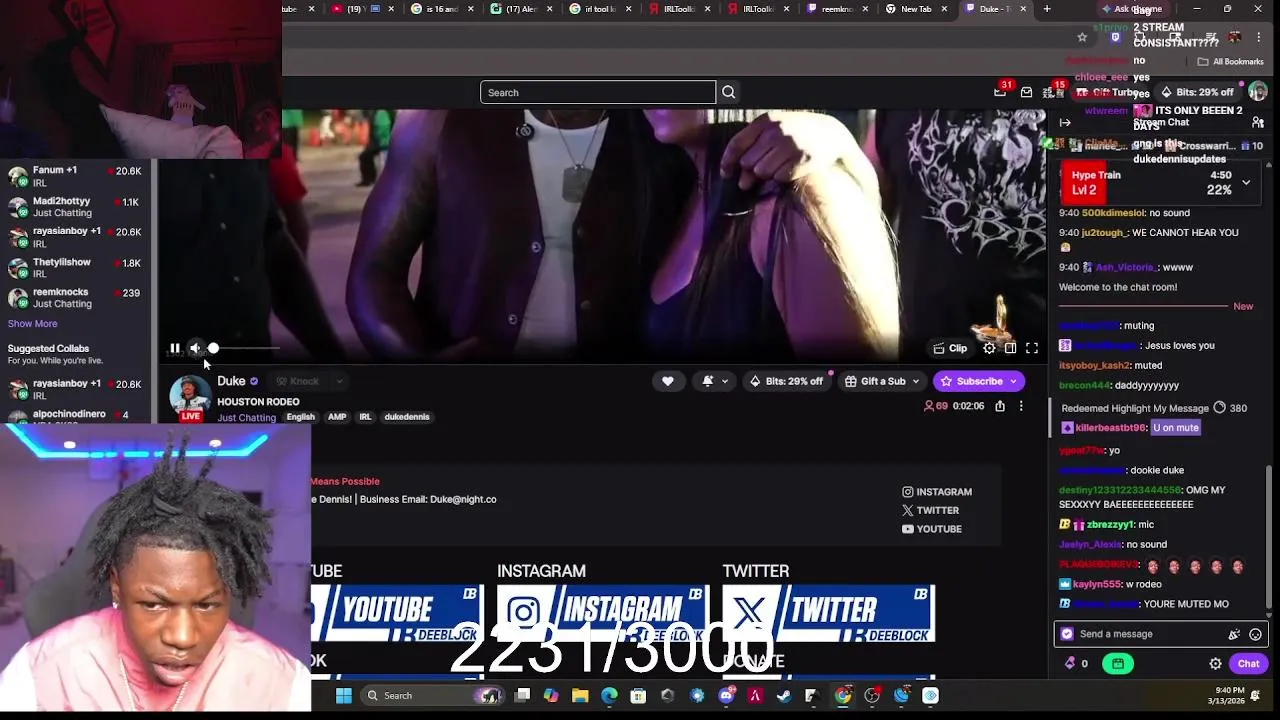Collapse the chat panel arrow
Image resolution: width=1280 pixels, height=720 pixels.
[1065, 122]
